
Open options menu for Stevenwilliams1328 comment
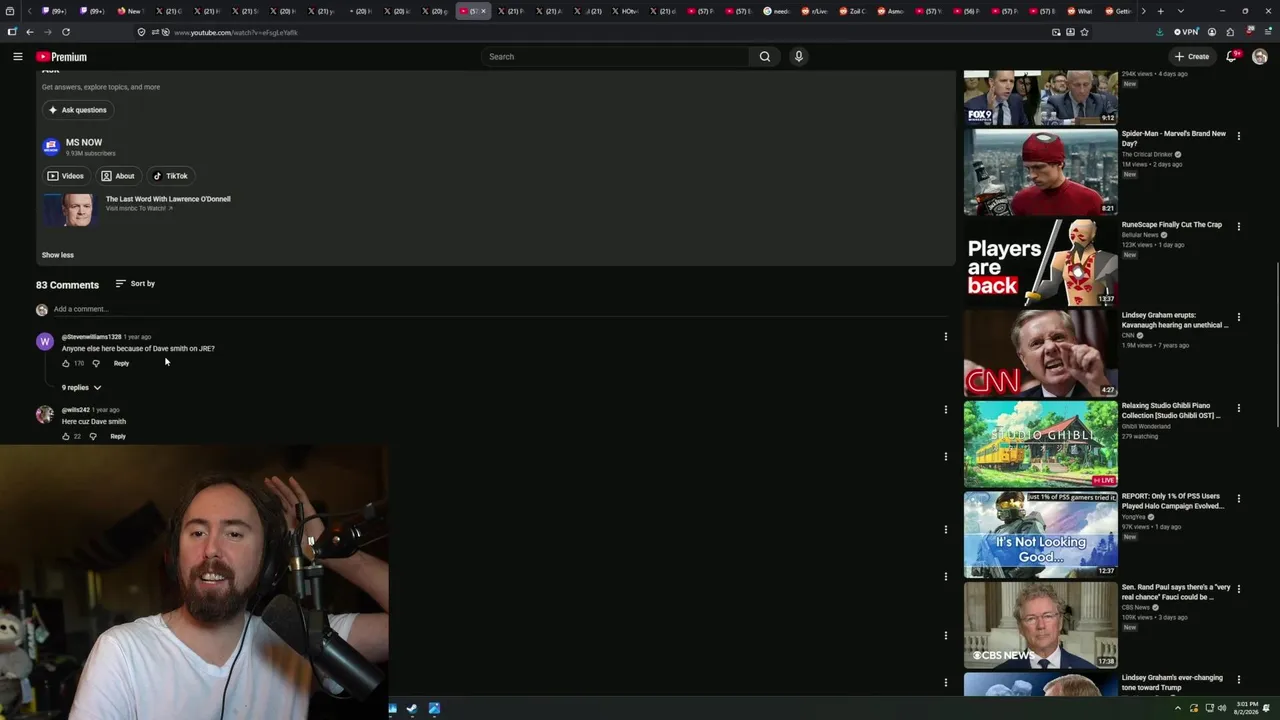[945, 337]
